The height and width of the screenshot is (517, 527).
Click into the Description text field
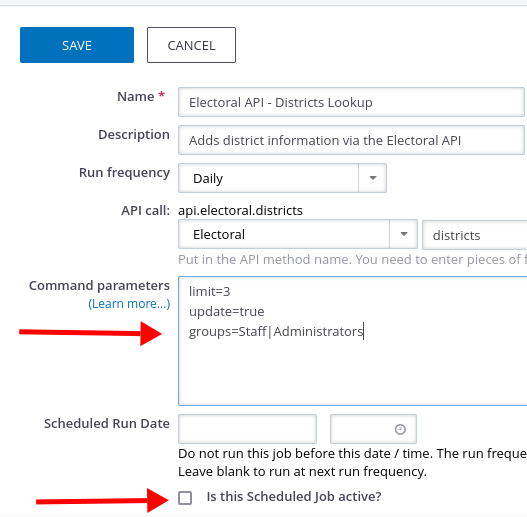click(351, 140)
